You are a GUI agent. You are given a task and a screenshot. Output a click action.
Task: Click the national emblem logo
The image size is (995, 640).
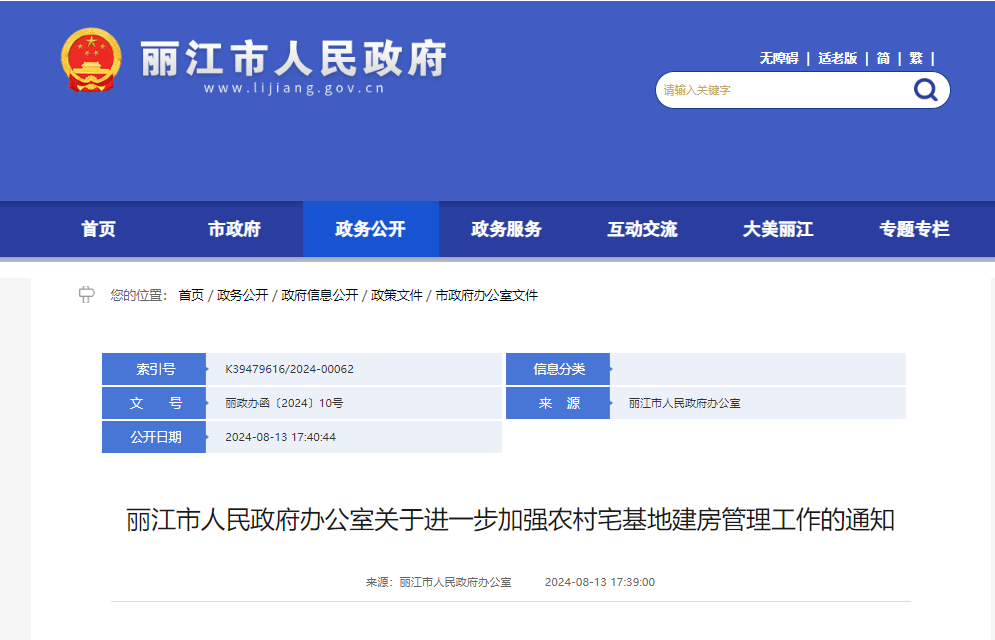tap(91, 60)
